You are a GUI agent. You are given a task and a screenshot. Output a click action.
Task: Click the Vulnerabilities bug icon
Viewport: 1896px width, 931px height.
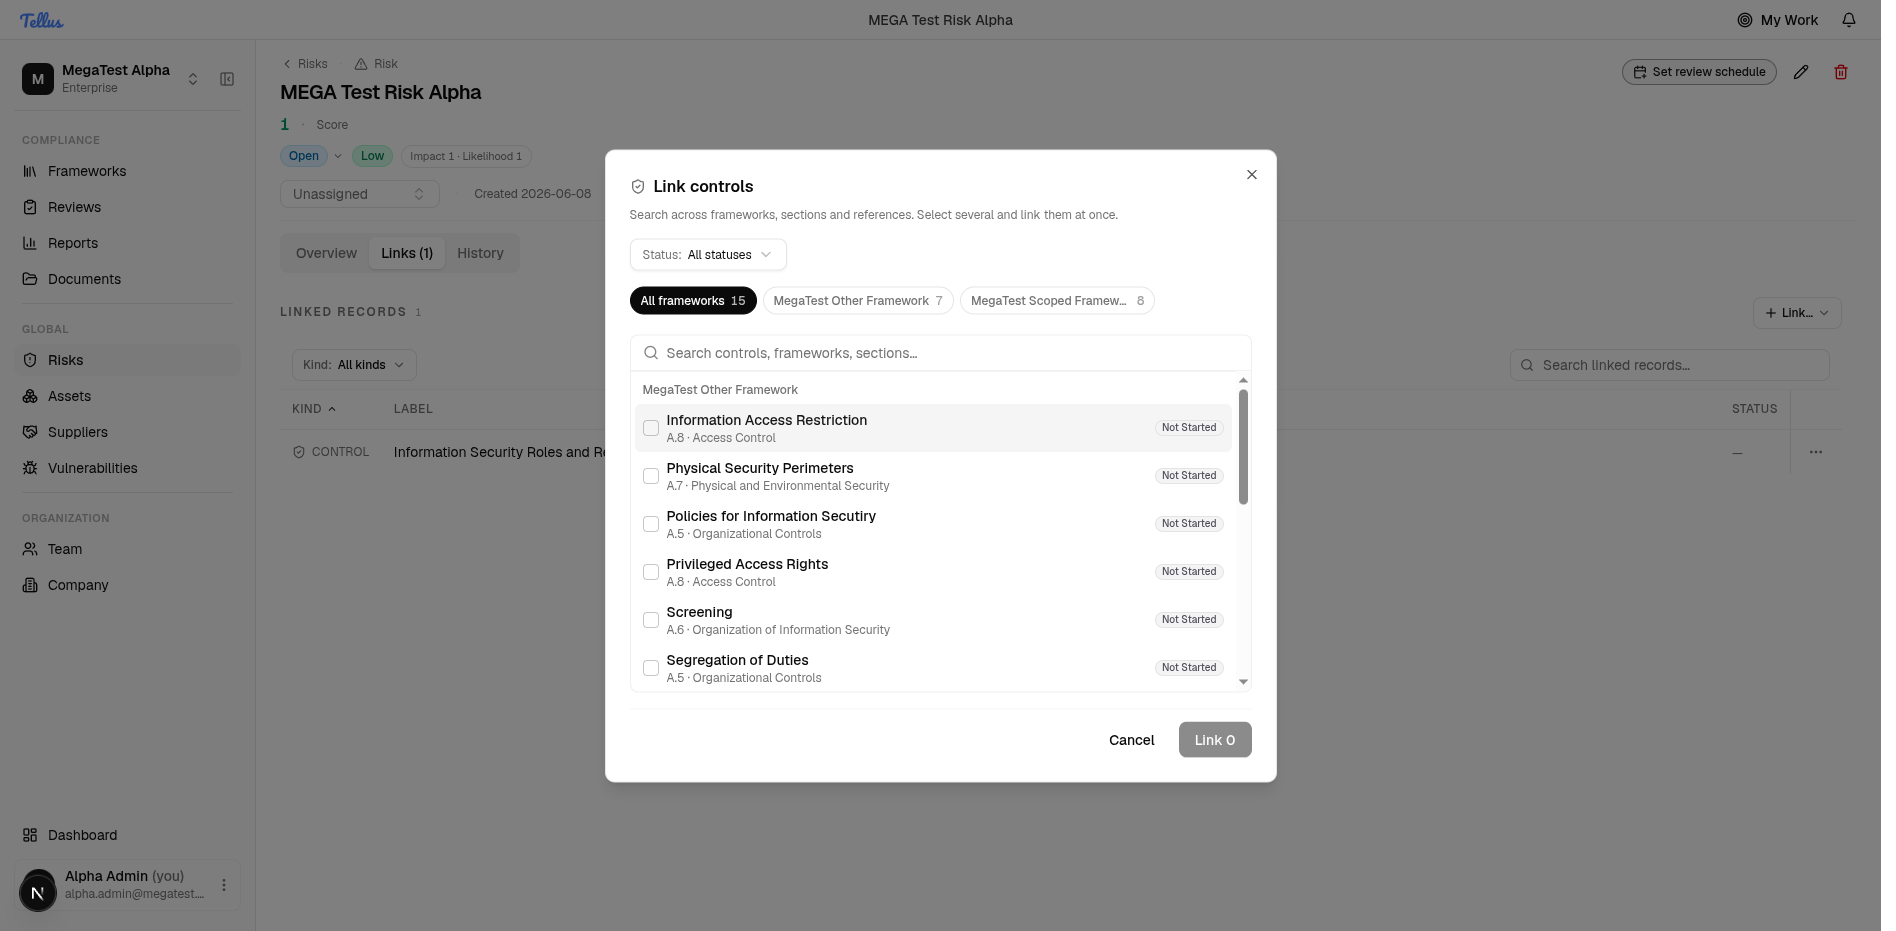(30, 468)
